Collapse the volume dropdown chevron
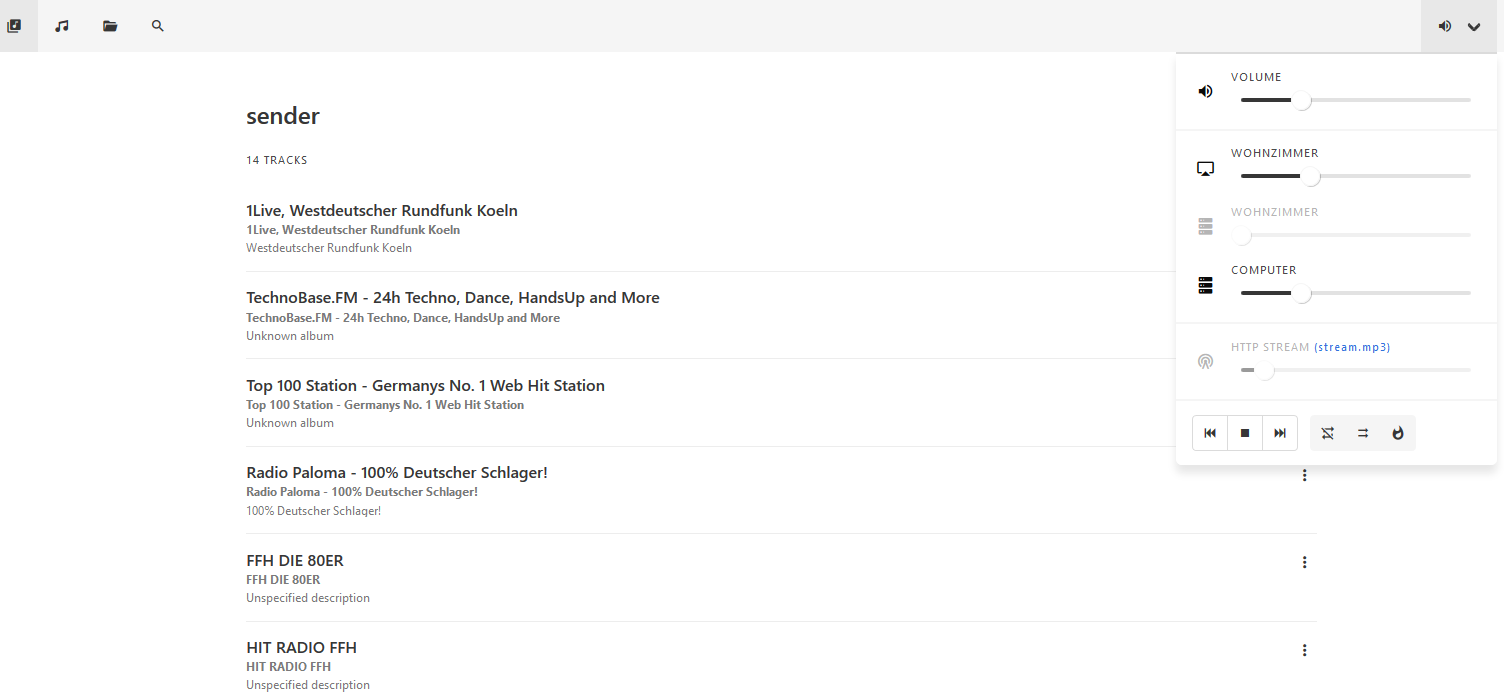 [x=1474, y=27]
